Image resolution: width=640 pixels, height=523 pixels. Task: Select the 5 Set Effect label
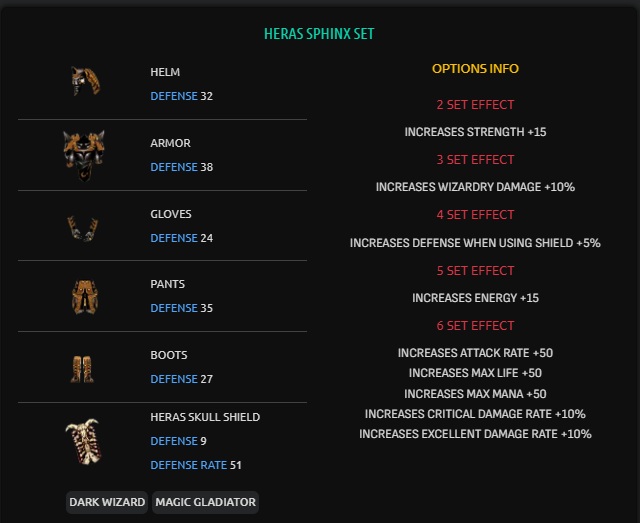click(475, 271)
